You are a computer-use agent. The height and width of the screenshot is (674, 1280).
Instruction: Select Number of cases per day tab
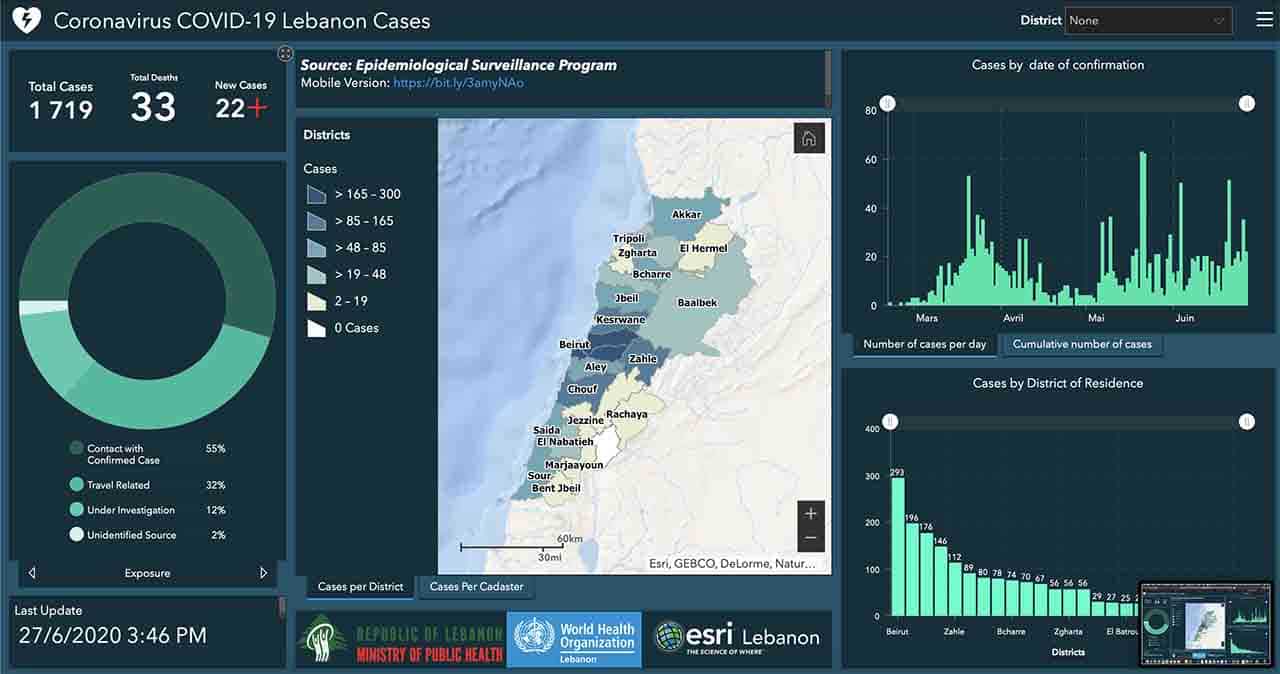tap(924, 344)
